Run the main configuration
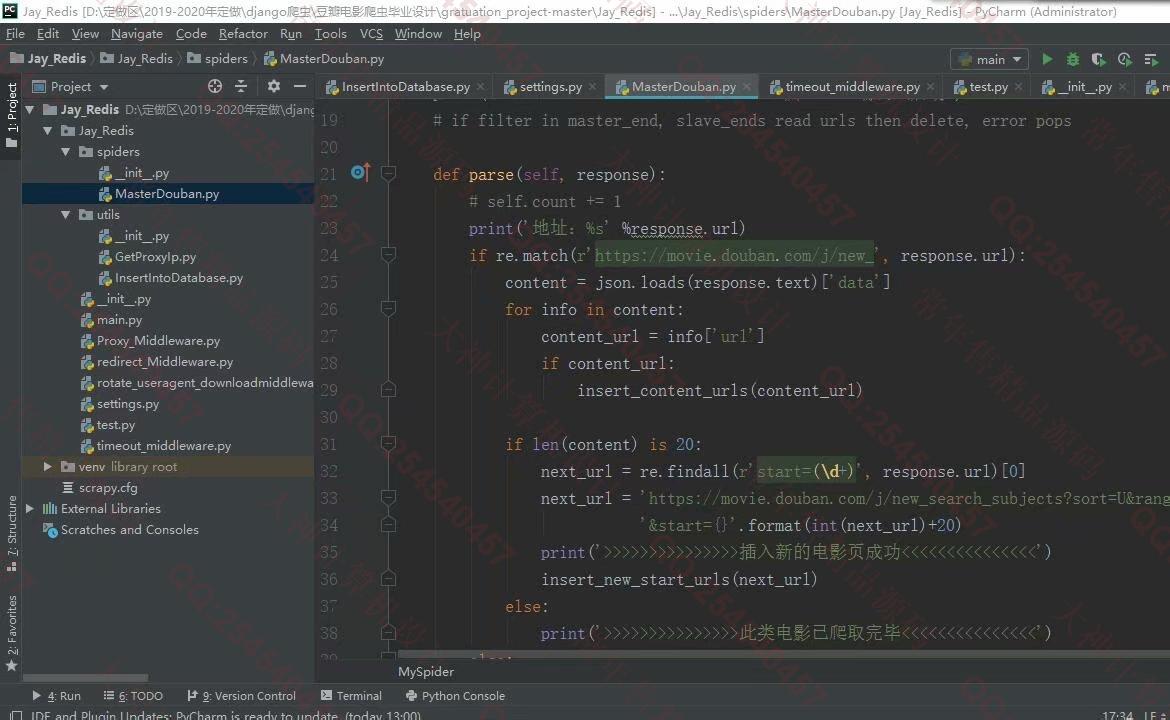 pyautogui.click(x=1048, y=59)
